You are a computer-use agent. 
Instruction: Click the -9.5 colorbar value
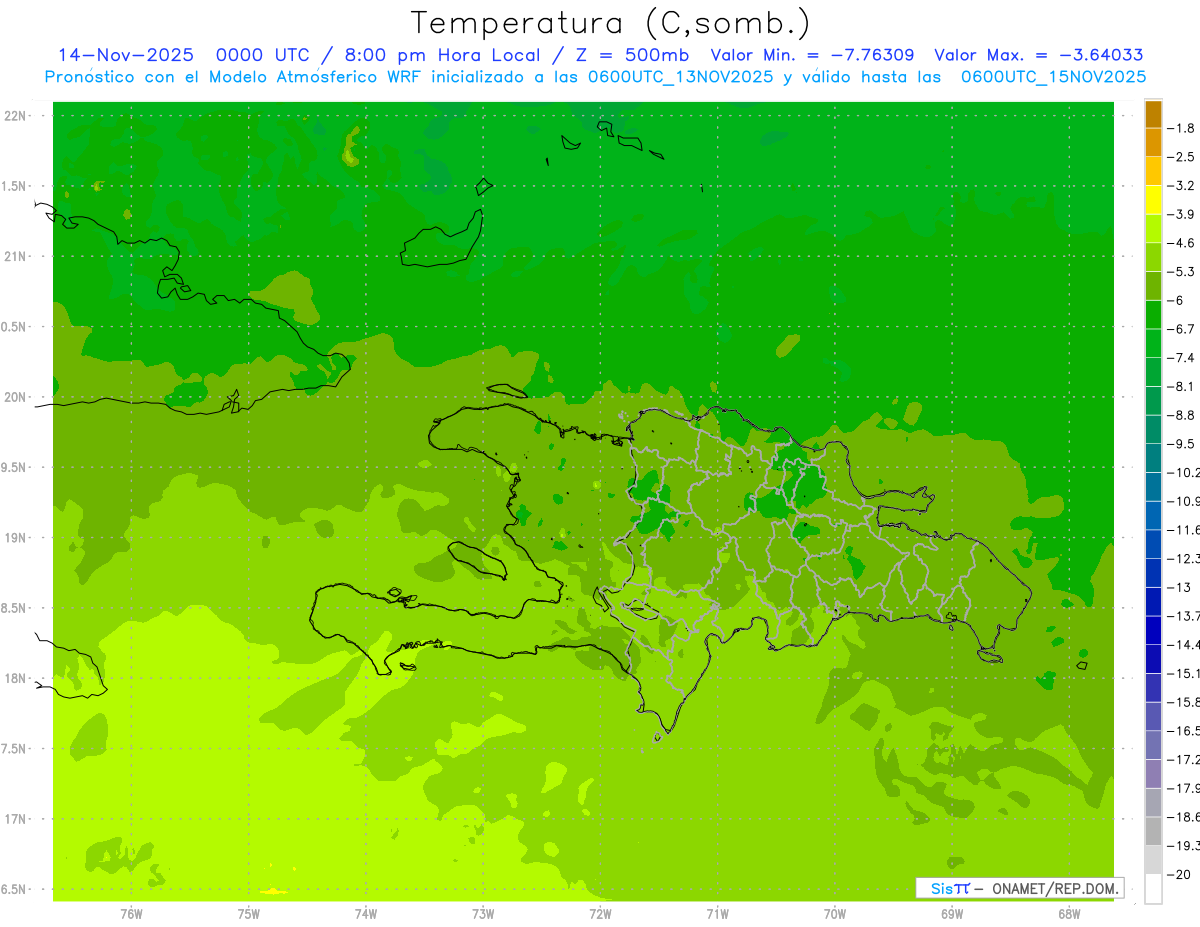[1182, 444]
